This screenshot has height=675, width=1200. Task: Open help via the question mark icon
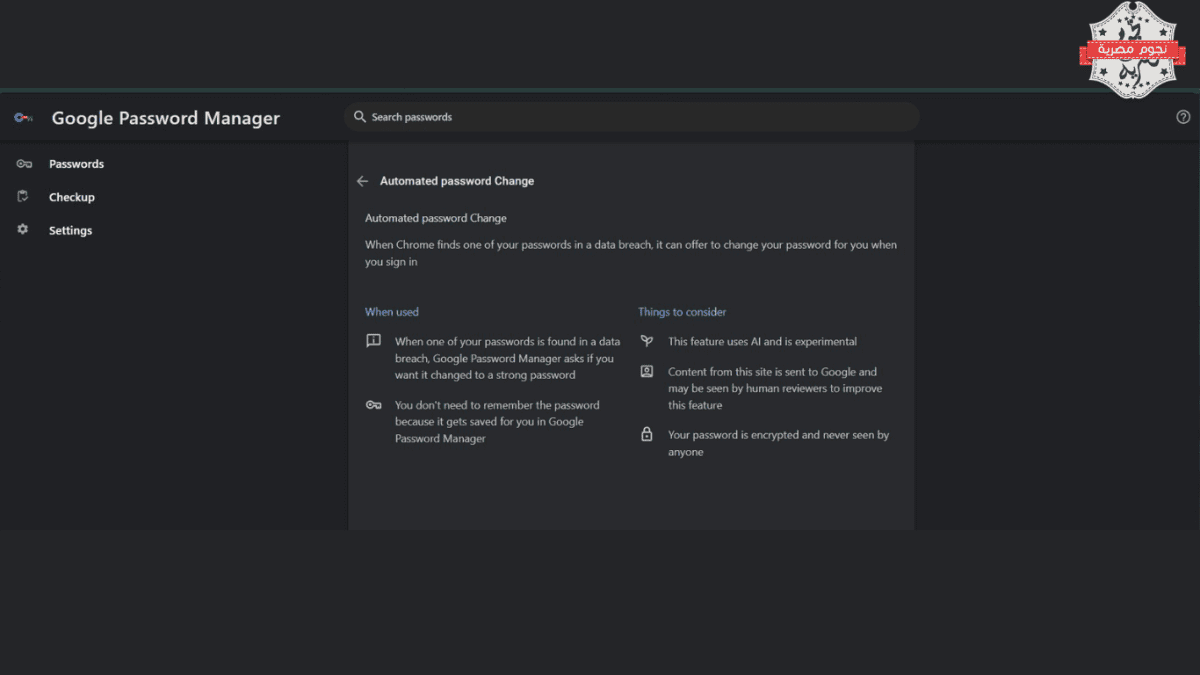(1184, 117)
